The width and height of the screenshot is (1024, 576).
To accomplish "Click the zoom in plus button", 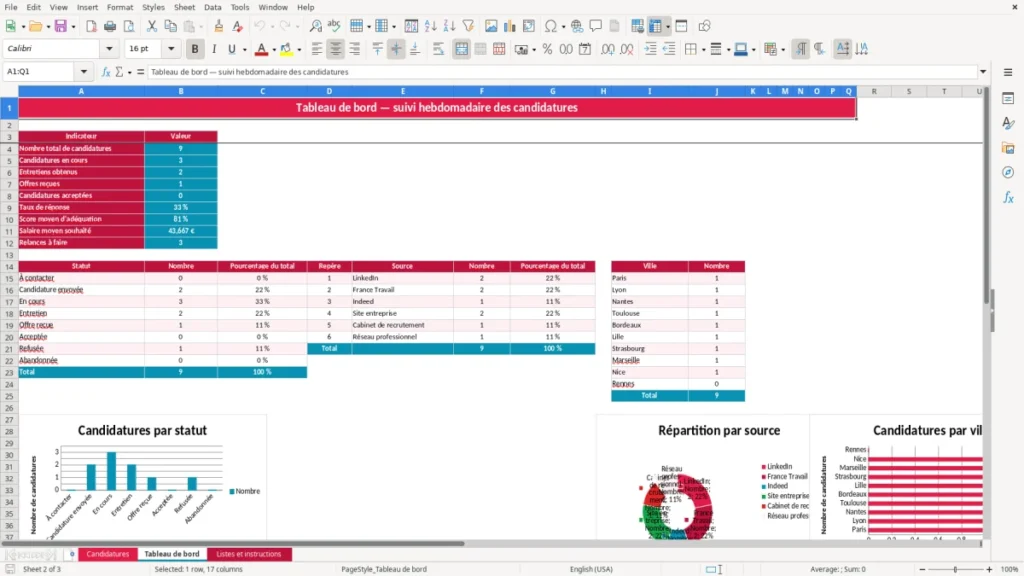I will [989, 569].
